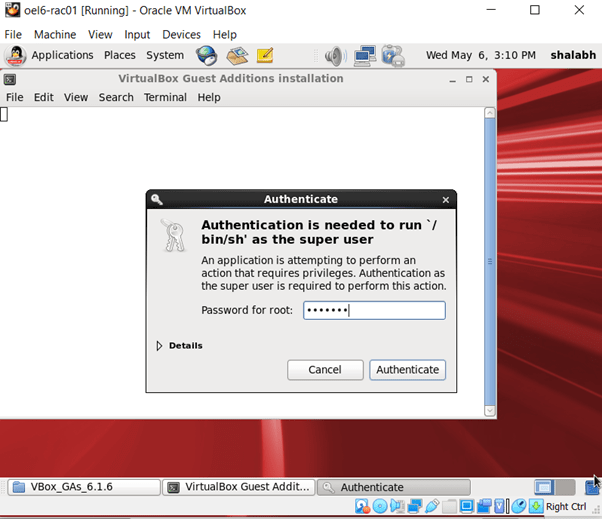Click the volume speaker icon in the top panel
Screen dimensions: 602x519
(333, 55)
